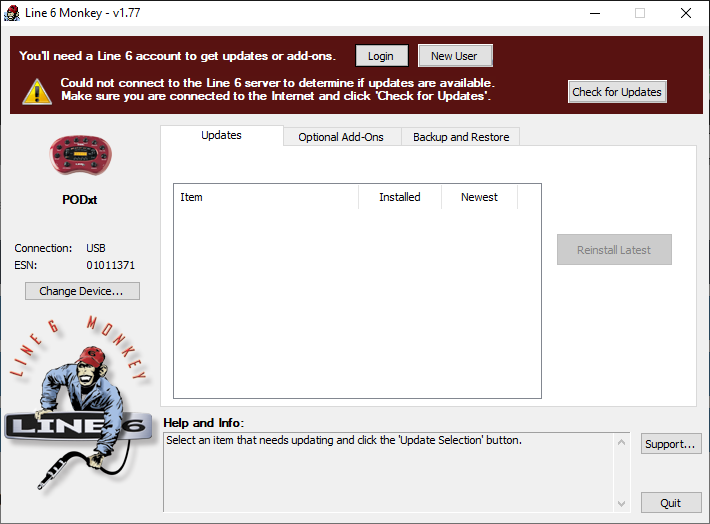Click the yellow warning triangle icon
This screenshot has width=710, height=524.
38,92
